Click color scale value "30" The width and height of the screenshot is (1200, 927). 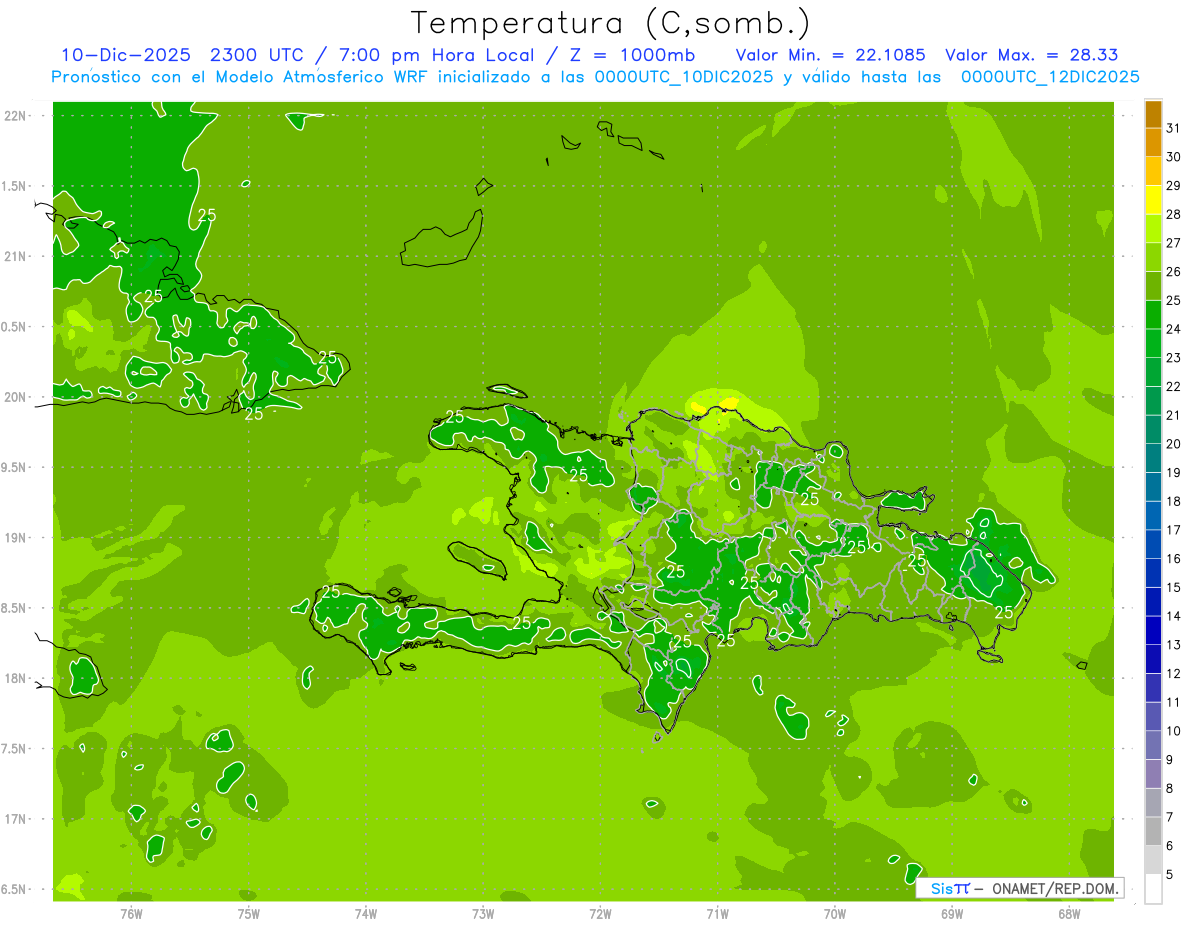coord(1174,157)
